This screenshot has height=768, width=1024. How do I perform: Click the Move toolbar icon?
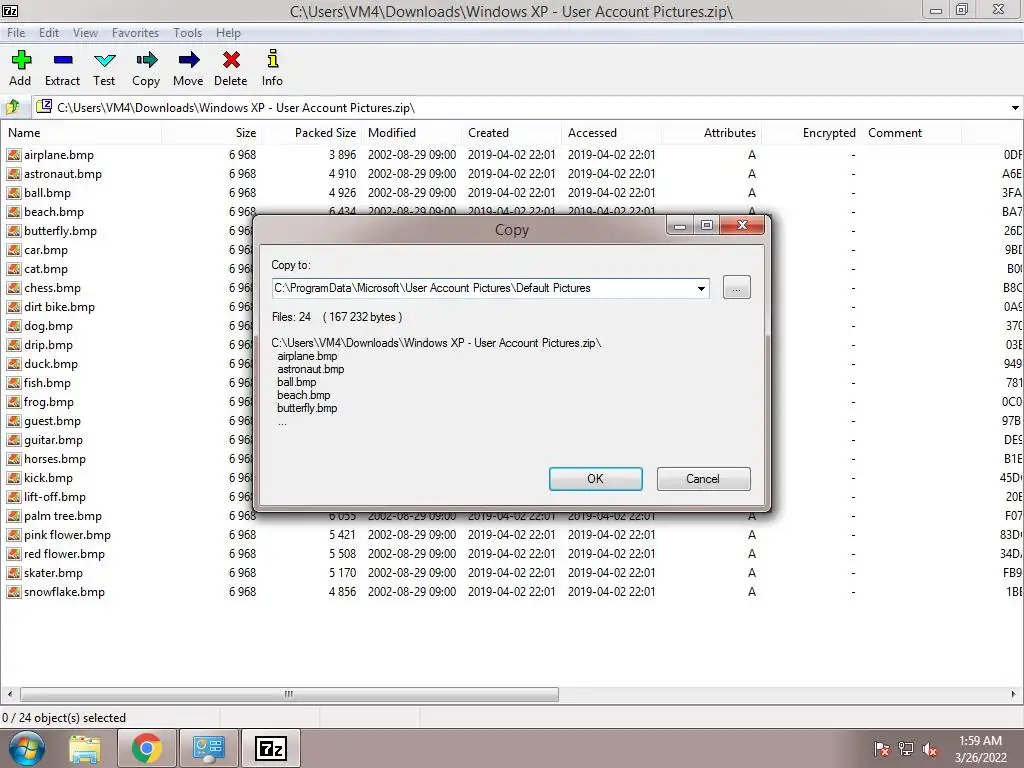(189, 60)
